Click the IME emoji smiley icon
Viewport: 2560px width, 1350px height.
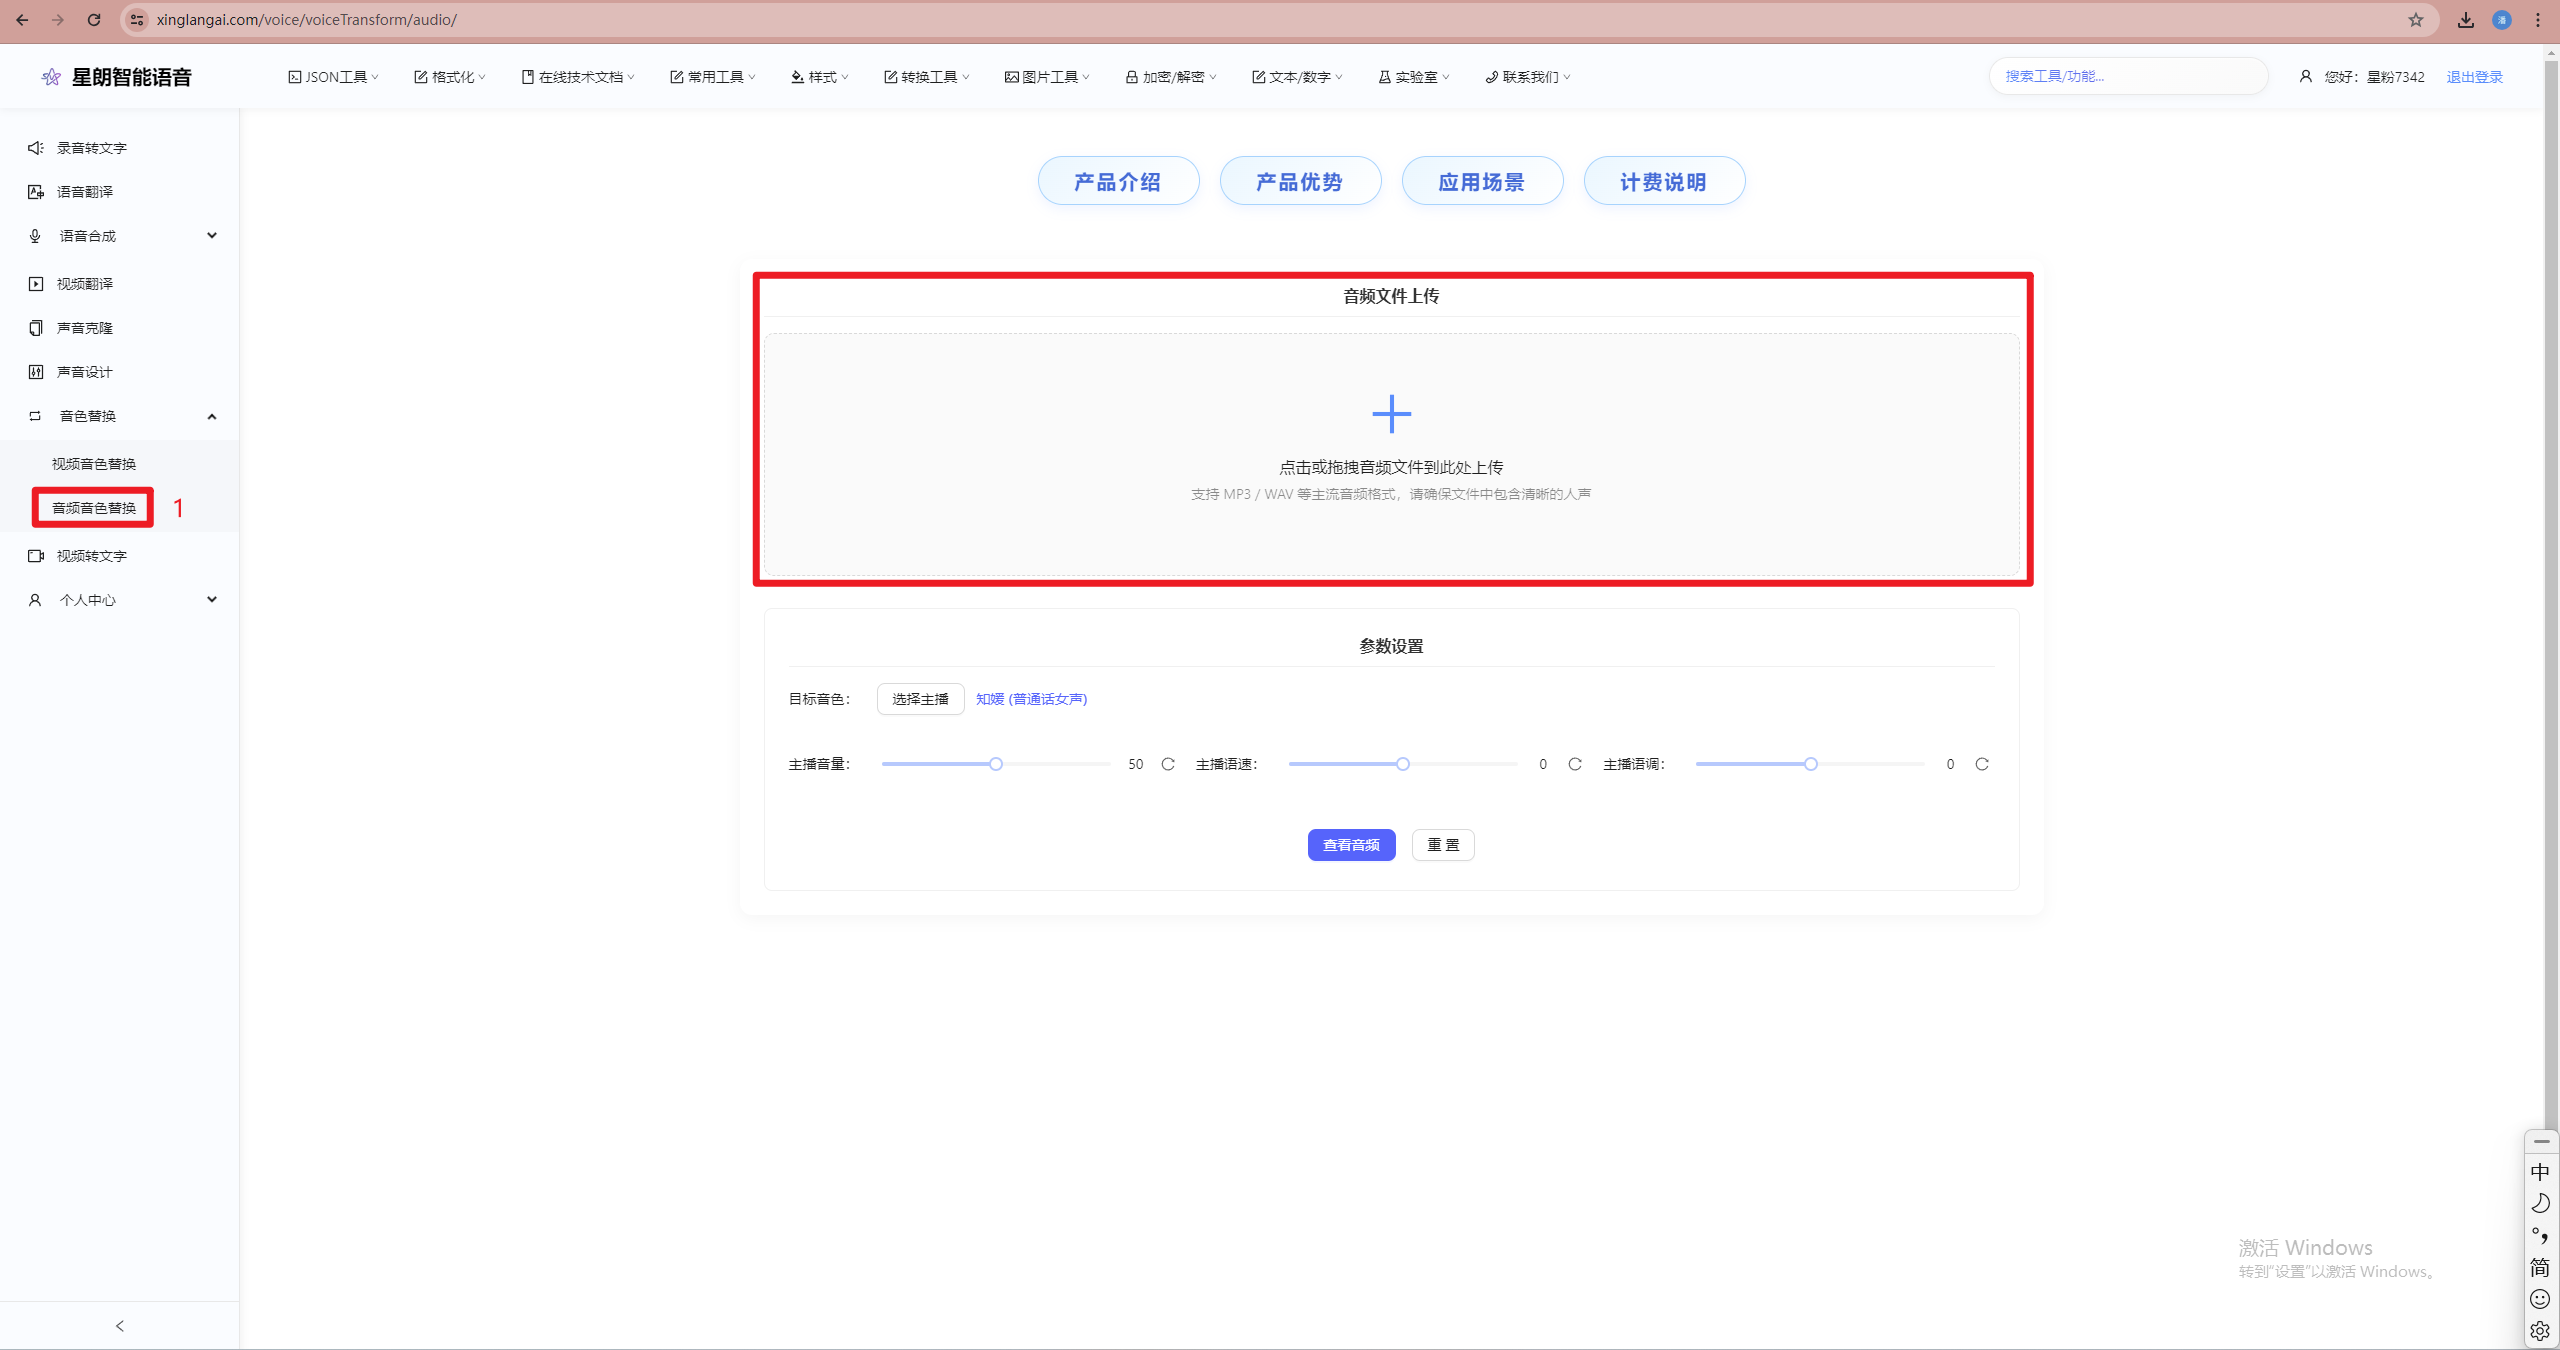[2540, 1299]
